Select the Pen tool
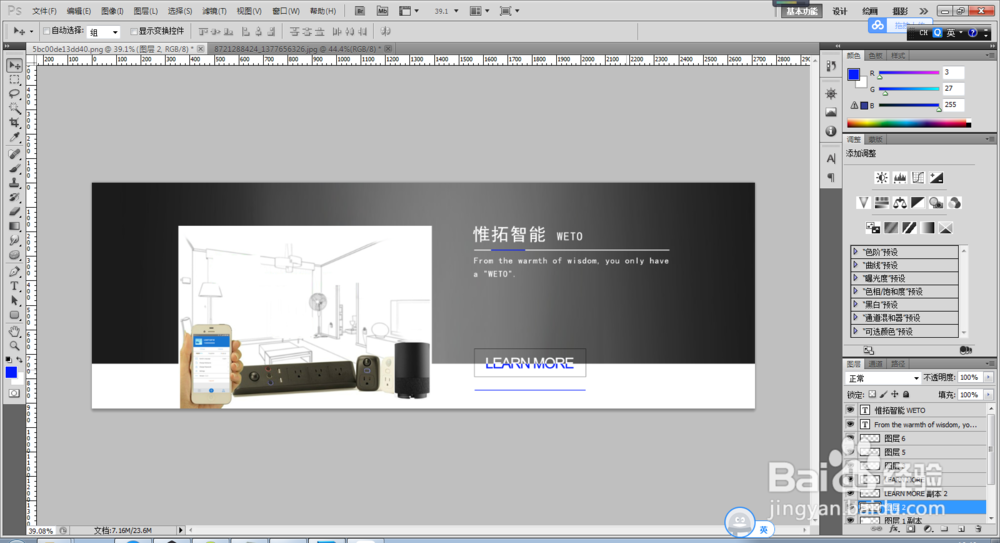Screen dimensions: 1000x543 14,272
